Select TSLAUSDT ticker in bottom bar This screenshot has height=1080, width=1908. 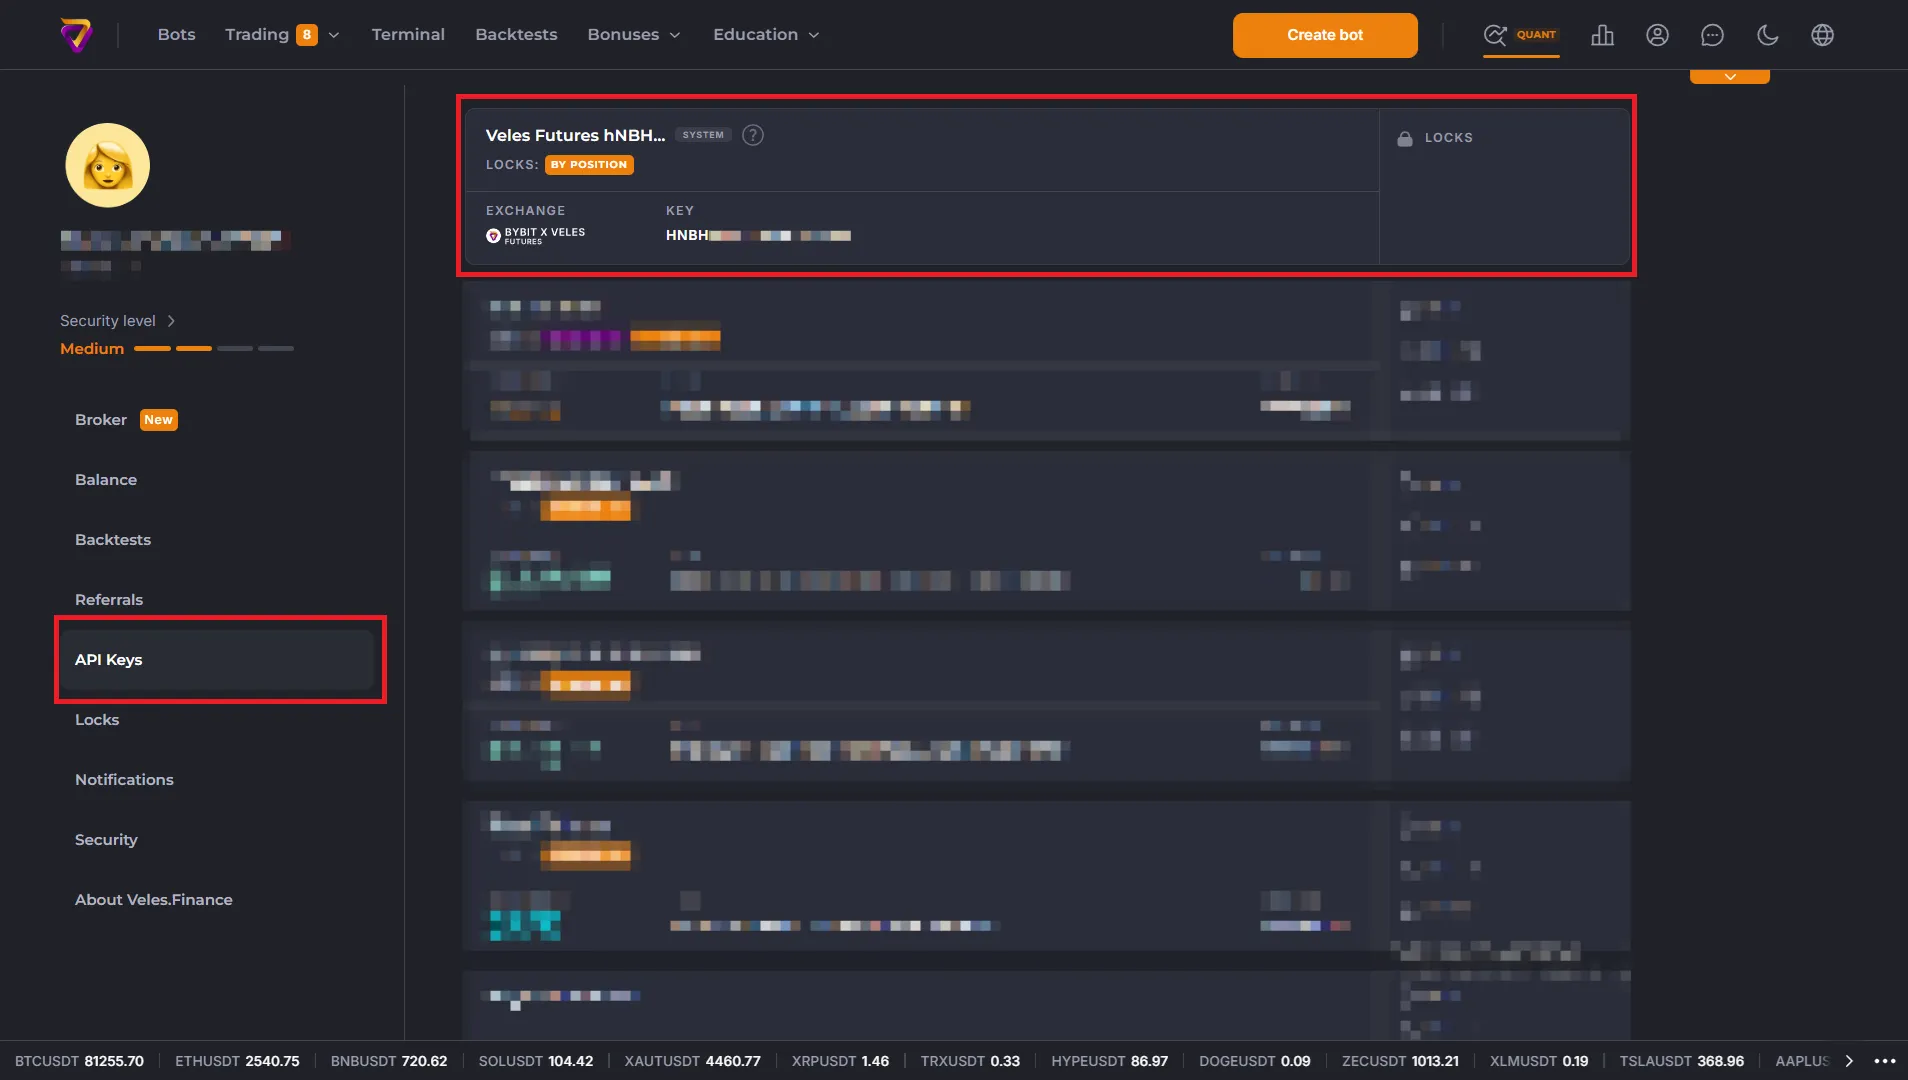pyautogui.click(x=1682, y=1061)
